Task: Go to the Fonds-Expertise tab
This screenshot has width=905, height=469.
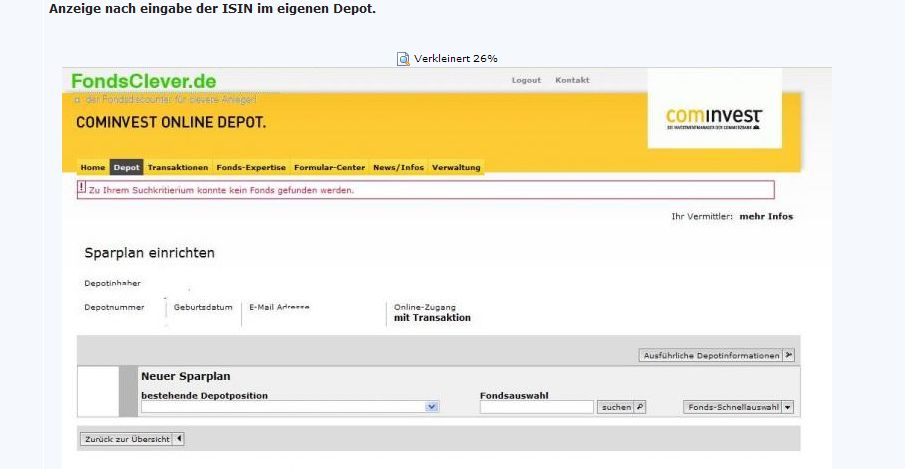Action: click(251, 167)
